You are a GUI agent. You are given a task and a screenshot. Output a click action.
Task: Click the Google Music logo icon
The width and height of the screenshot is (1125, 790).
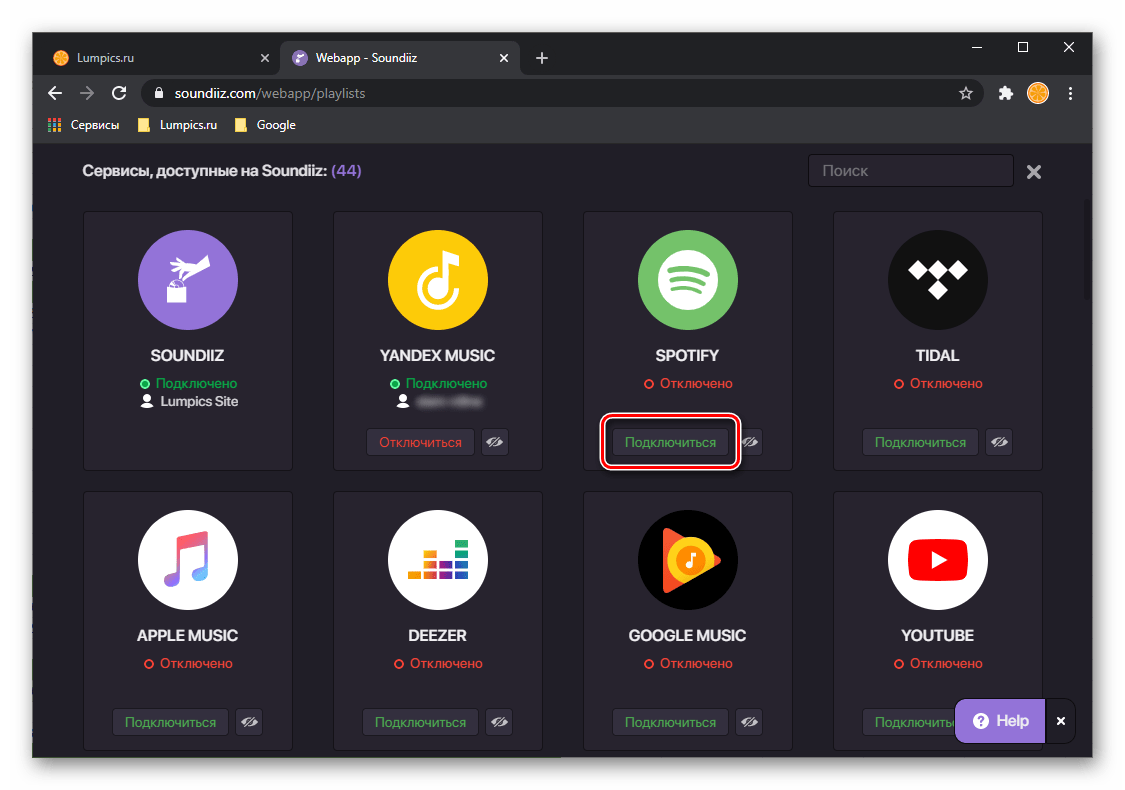[687, 561]
